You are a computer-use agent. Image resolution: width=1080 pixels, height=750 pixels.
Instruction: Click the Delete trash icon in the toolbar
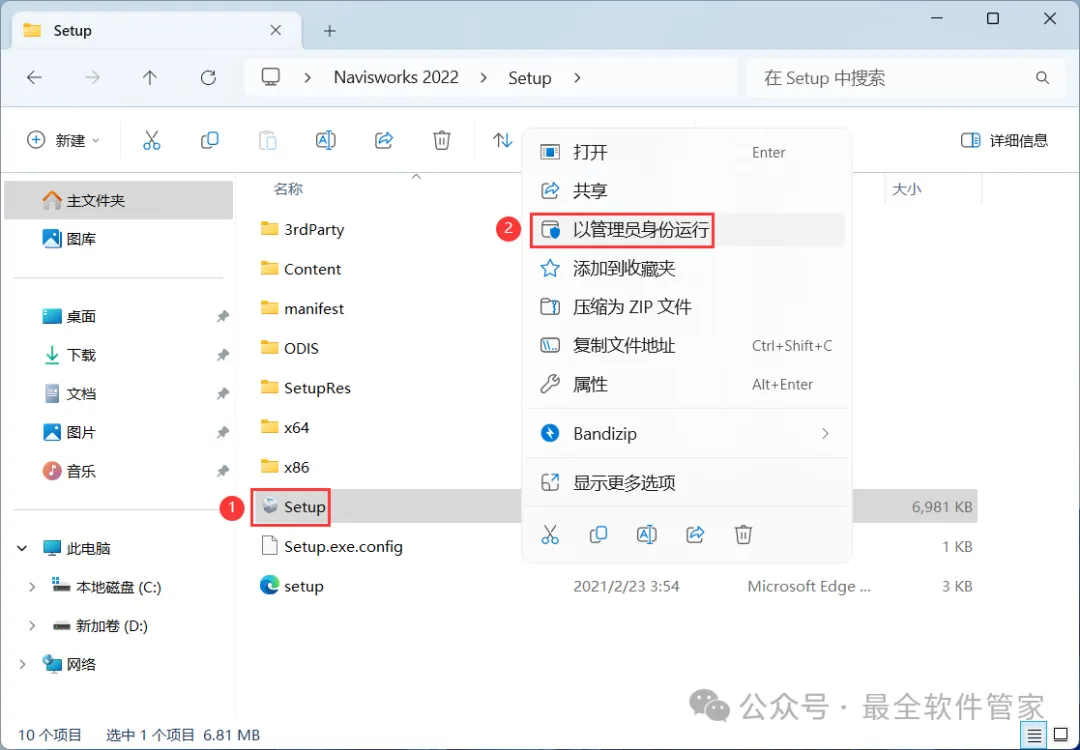pyautogui.click(x=442, y=140)
